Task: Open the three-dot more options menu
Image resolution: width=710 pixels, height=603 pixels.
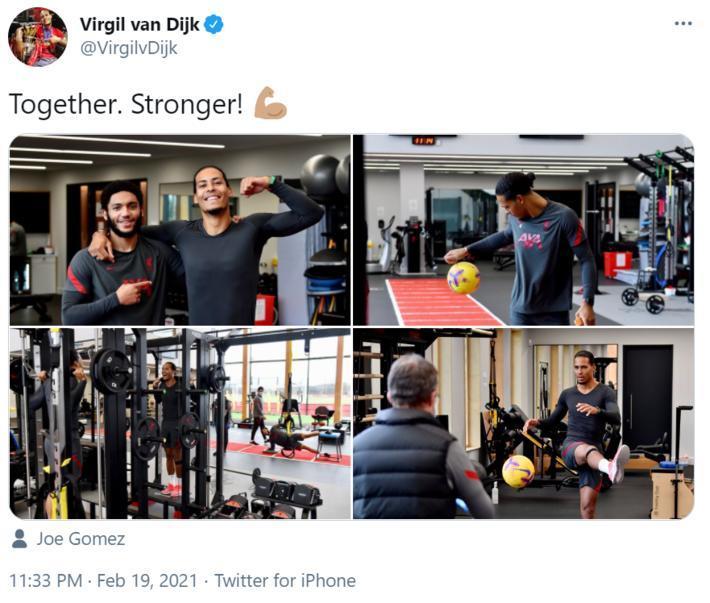Action: click(683, 23)
